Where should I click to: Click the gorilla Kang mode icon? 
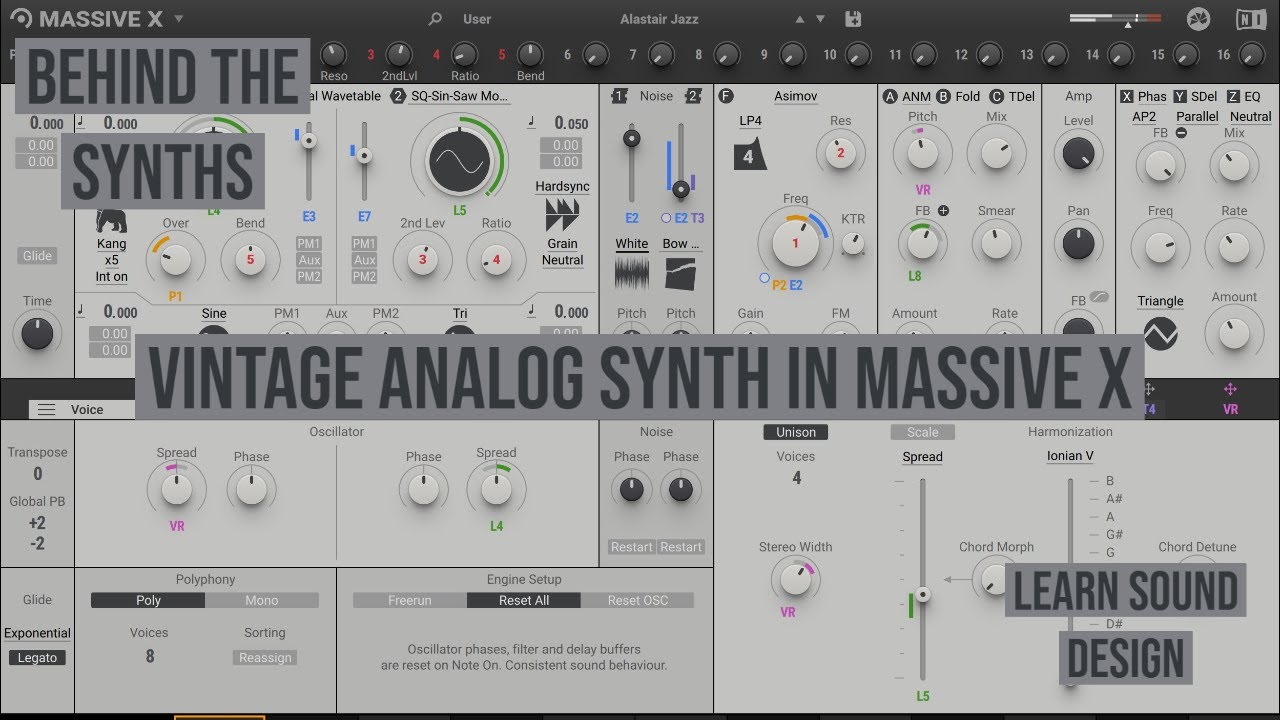(x=112, y=220)
